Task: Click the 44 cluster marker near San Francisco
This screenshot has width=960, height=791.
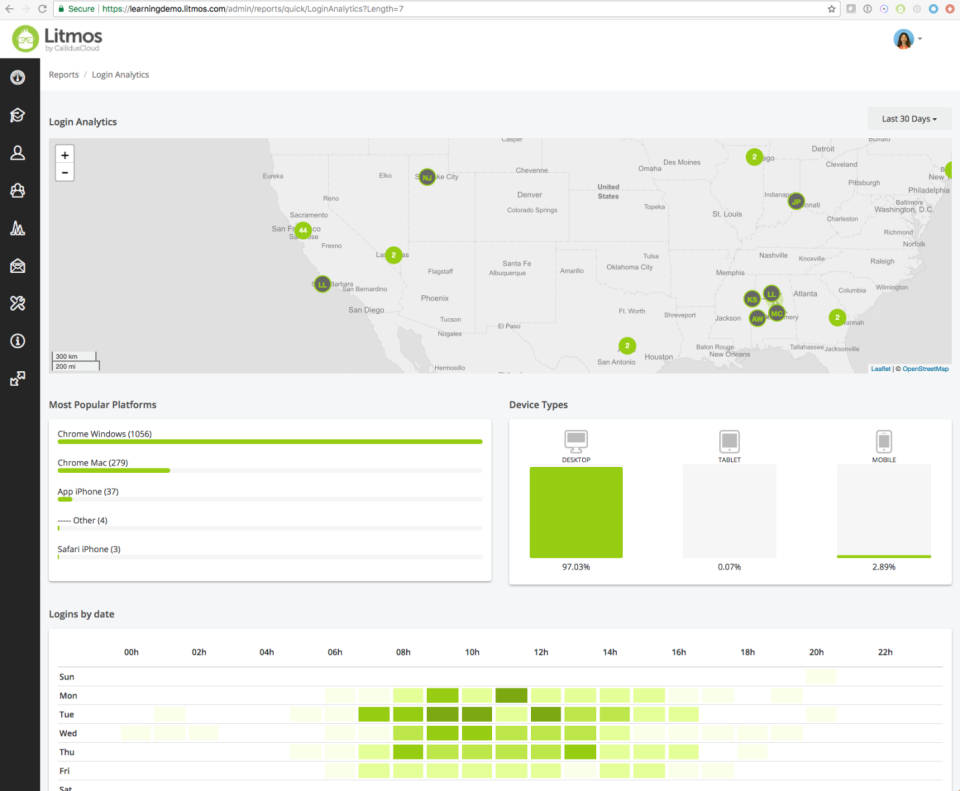Action: (302, 230)
